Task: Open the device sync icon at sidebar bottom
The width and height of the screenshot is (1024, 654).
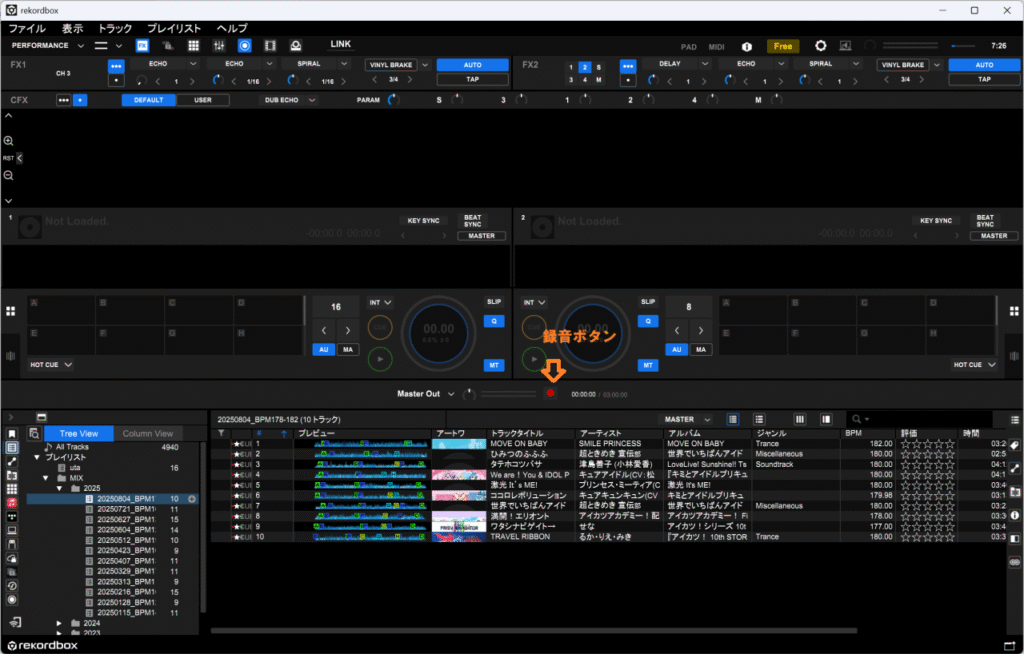Action: [x=15, y=623]
